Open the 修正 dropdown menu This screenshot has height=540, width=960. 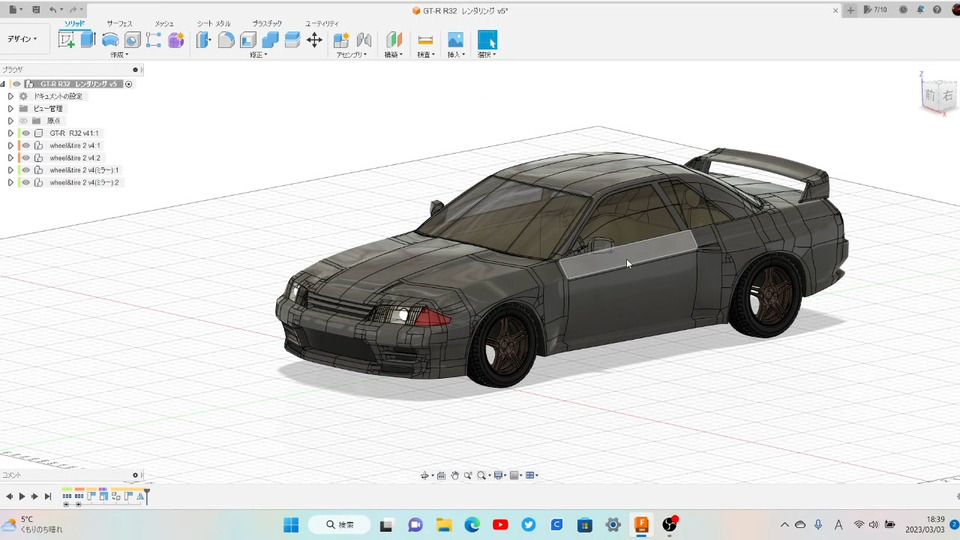pos(258,54)
